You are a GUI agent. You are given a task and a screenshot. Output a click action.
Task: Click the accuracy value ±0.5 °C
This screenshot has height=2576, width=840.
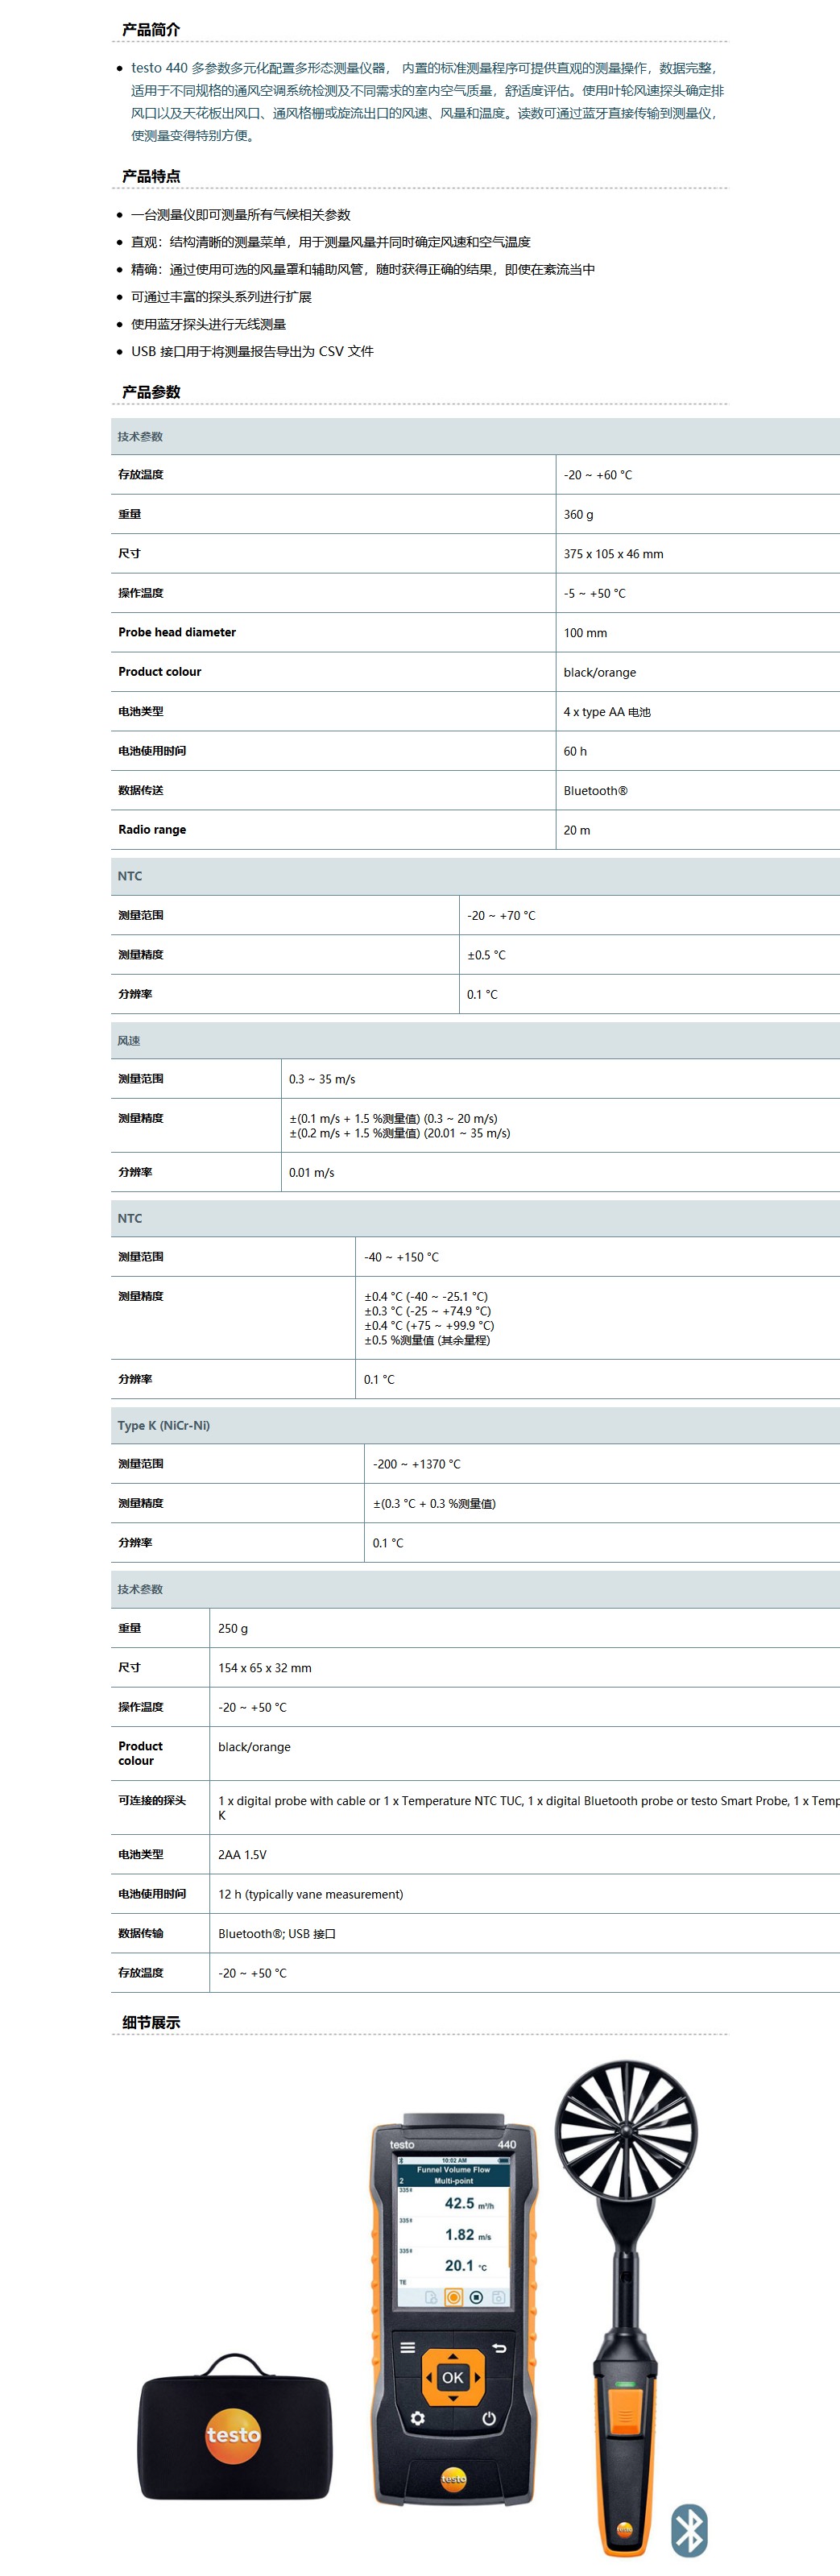tap(487, 955)
